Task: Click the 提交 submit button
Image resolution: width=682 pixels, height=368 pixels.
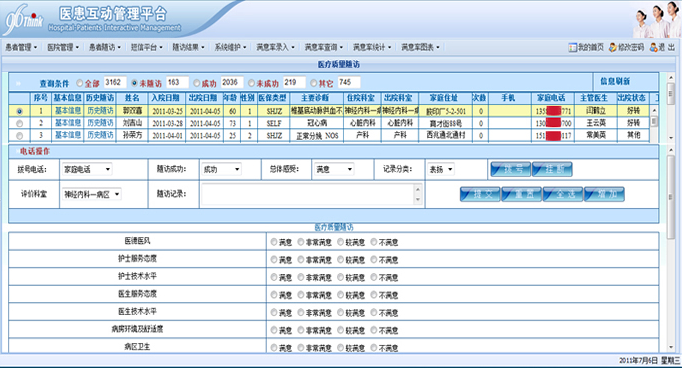Action: [480, 194]
